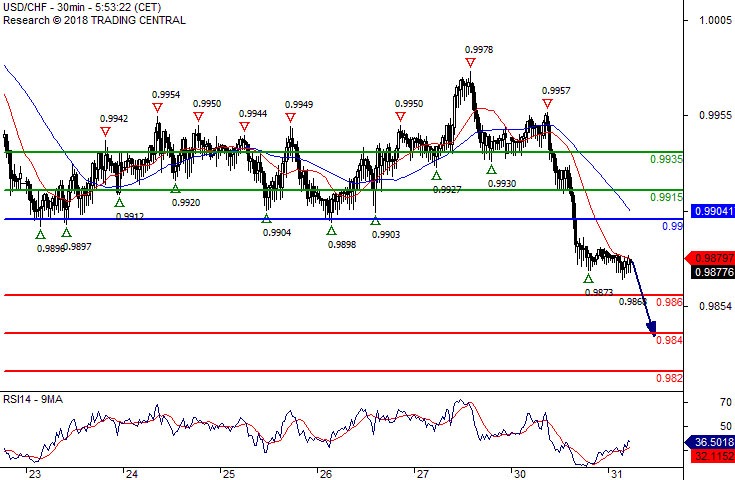Click the 0.9920 swing low label
This screenshot has width=735, height=480.
pyautogui.click(x=186, y=202)
